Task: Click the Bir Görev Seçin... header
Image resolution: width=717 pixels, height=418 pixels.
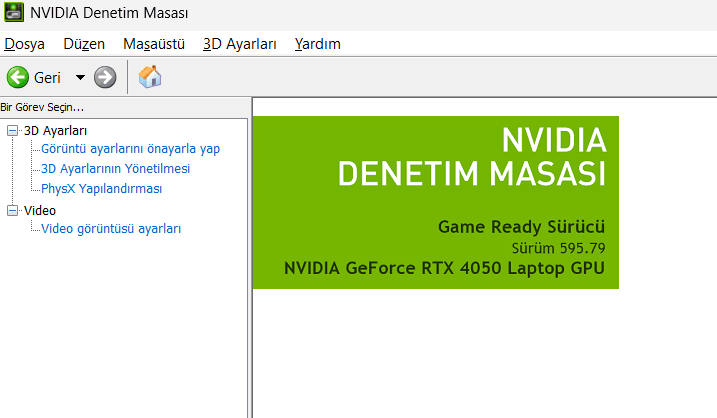Action: [42, 107]
